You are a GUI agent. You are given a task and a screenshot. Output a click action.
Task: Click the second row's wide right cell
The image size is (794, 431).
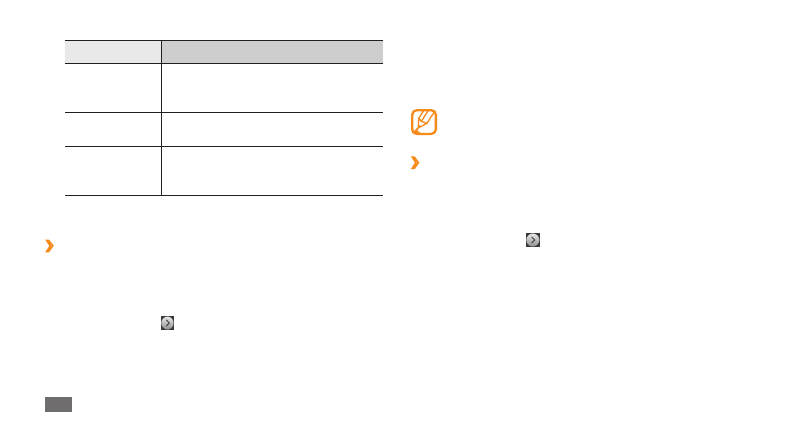(x=273, y=129)
